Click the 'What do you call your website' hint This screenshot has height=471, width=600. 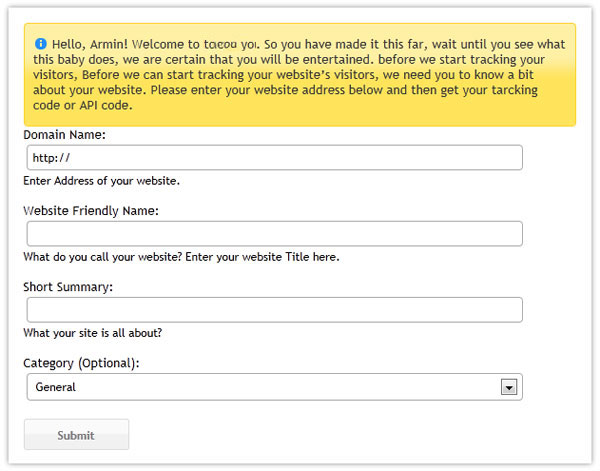[x=181, y=257]
